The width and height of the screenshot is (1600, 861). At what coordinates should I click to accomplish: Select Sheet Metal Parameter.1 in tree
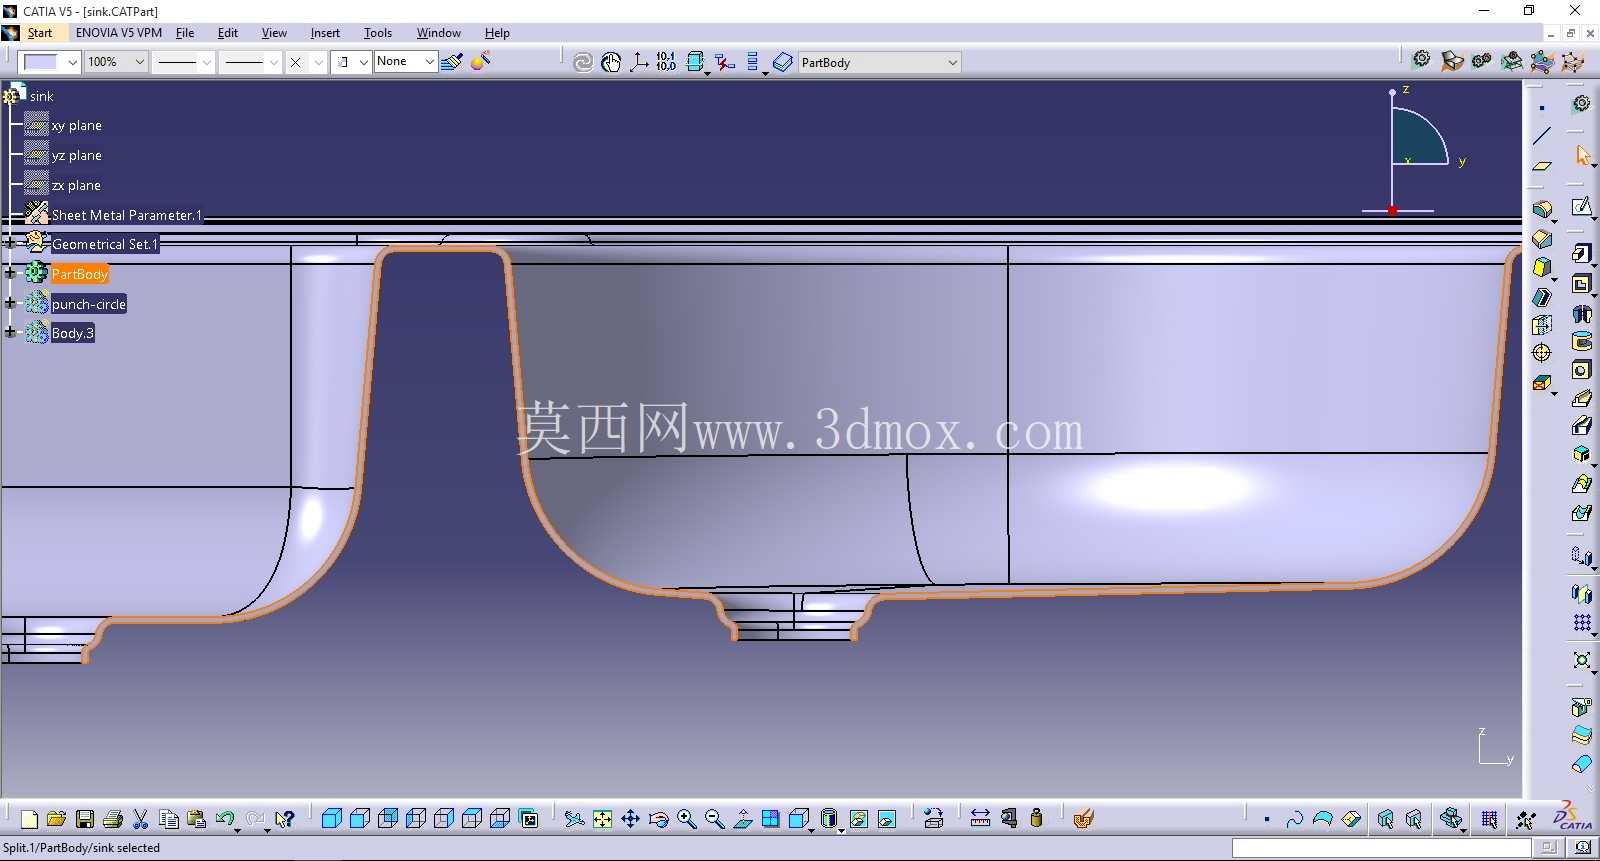[127, 215]
